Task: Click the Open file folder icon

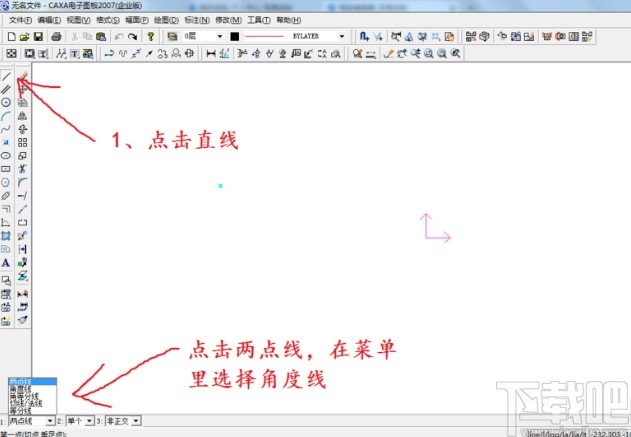Action: click(25, 37)
